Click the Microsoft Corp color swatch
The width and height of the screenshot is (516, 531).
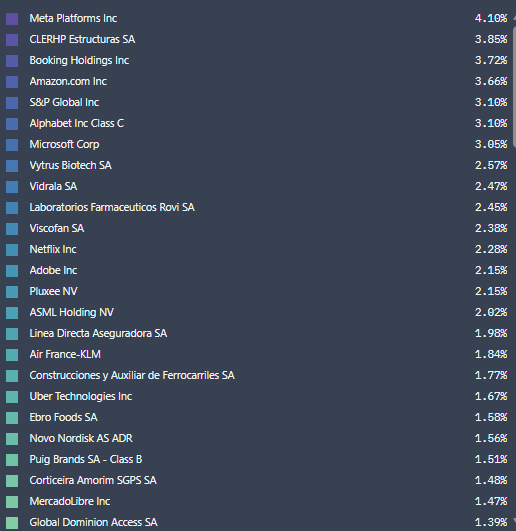pyautogui.click(x=12, y=145)
